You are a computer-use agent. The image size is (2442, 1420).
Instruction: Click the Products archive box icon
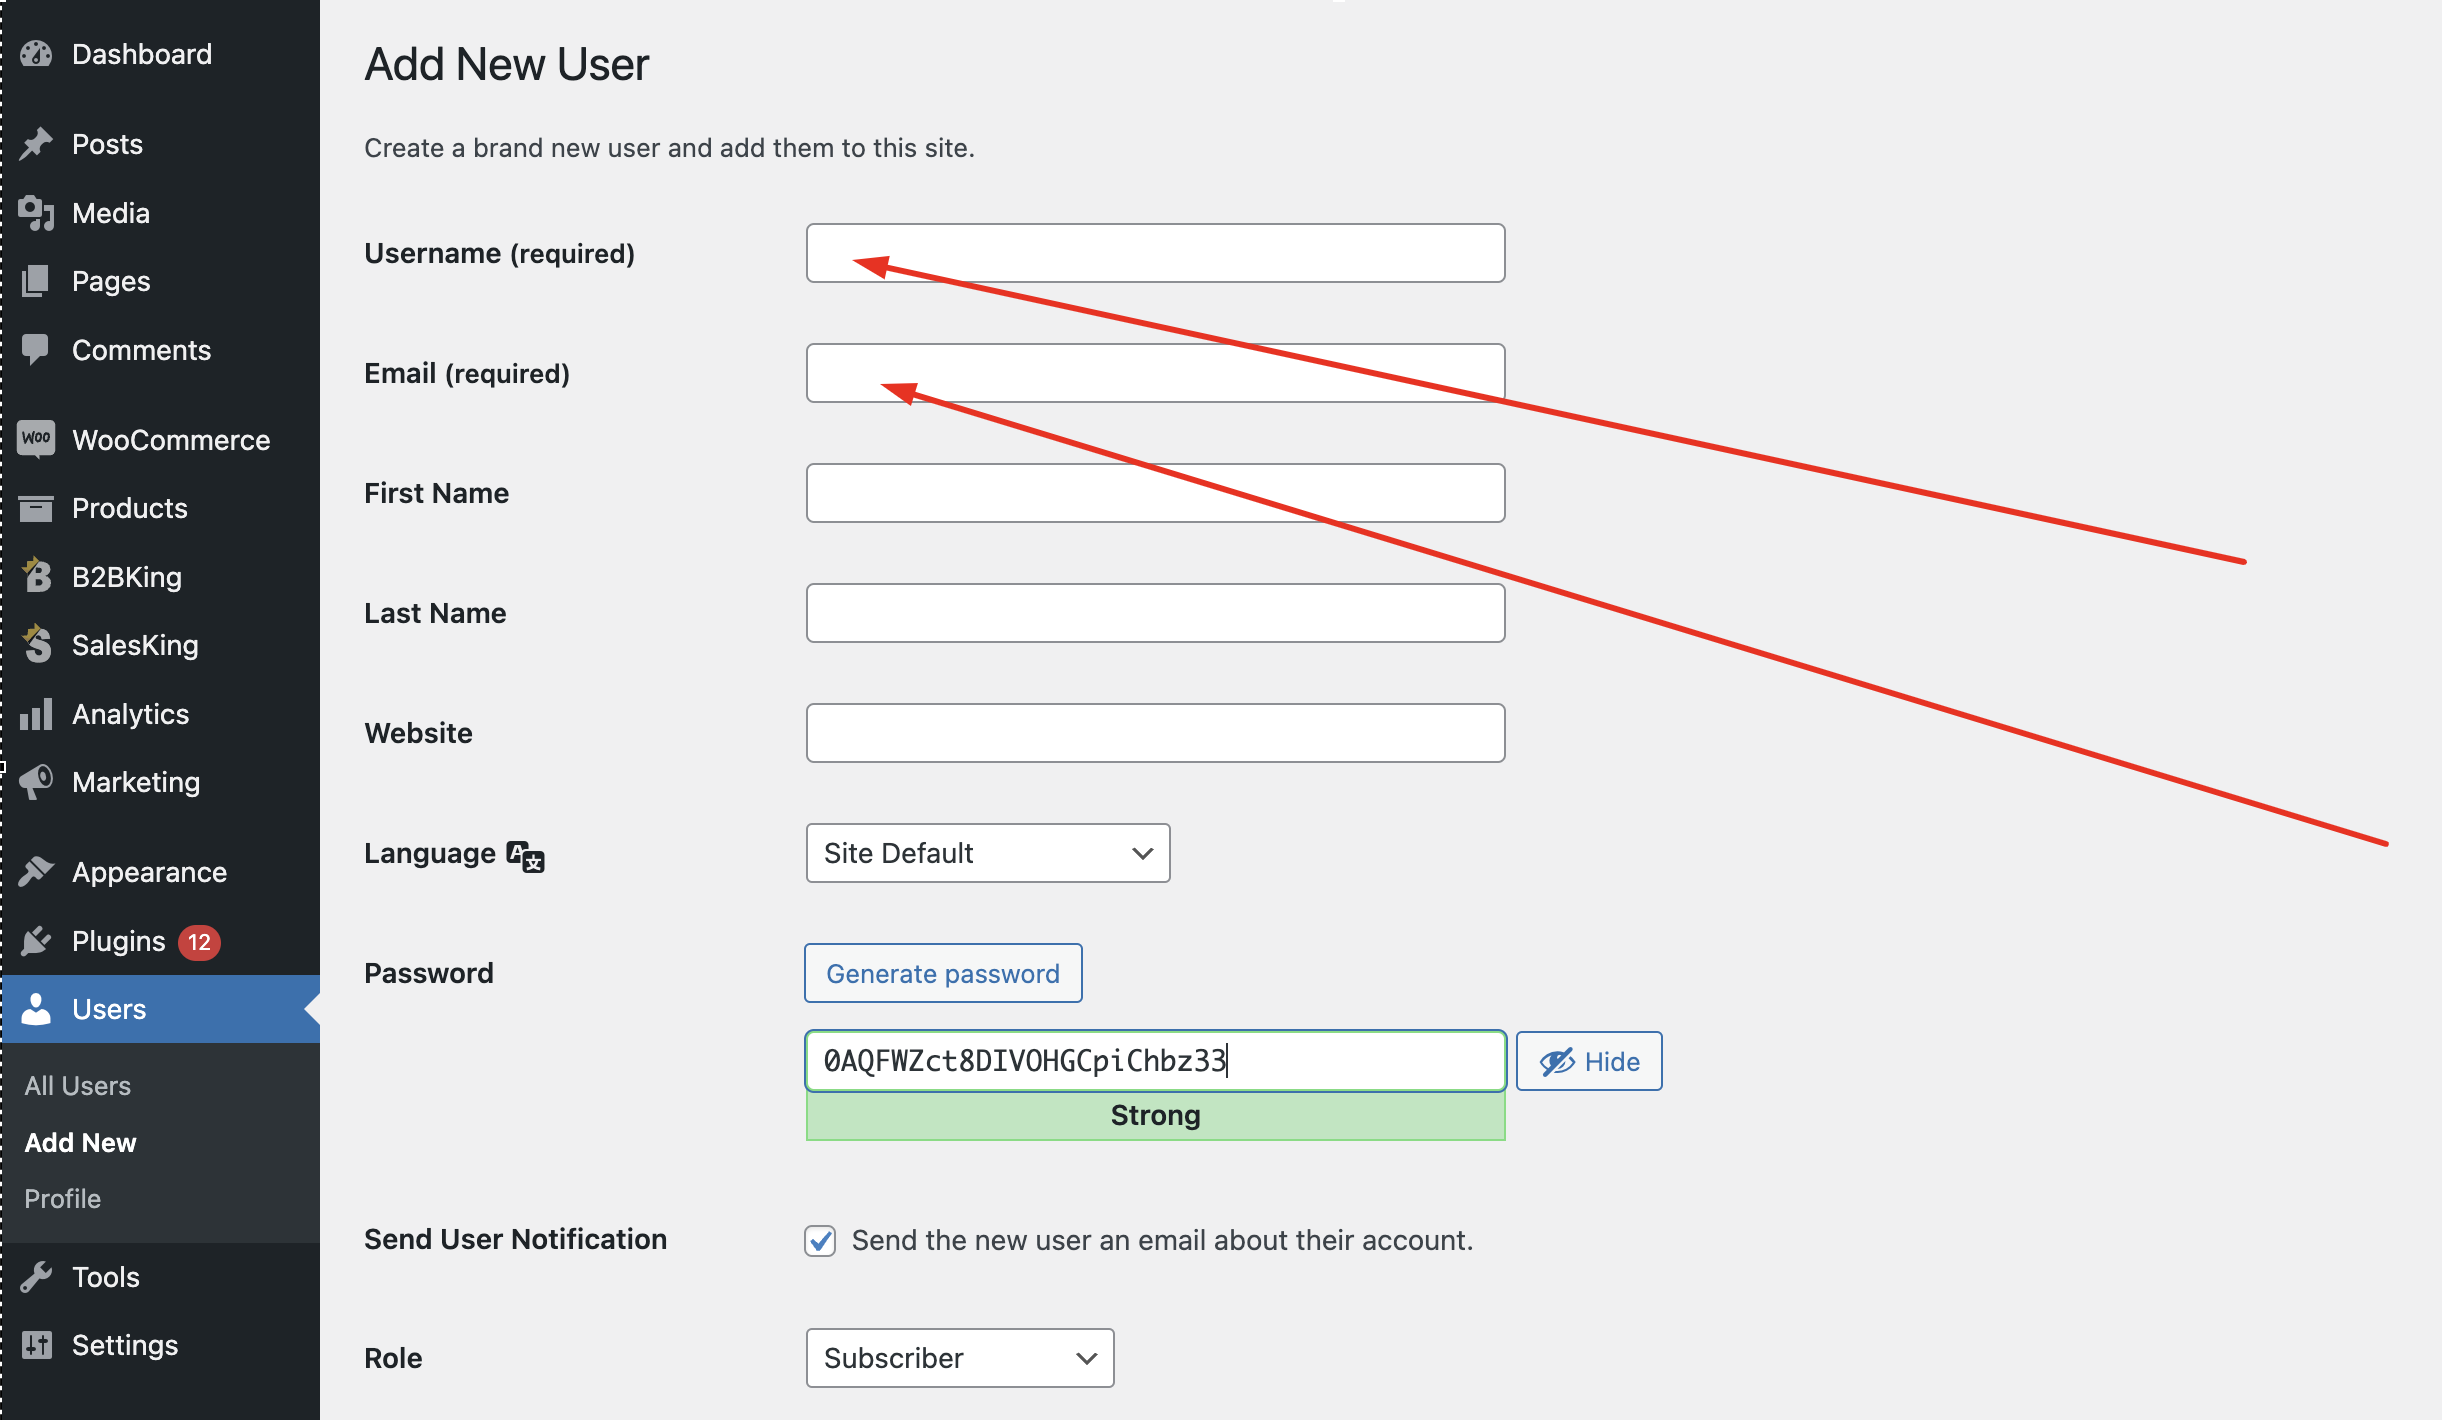point(36,508)
